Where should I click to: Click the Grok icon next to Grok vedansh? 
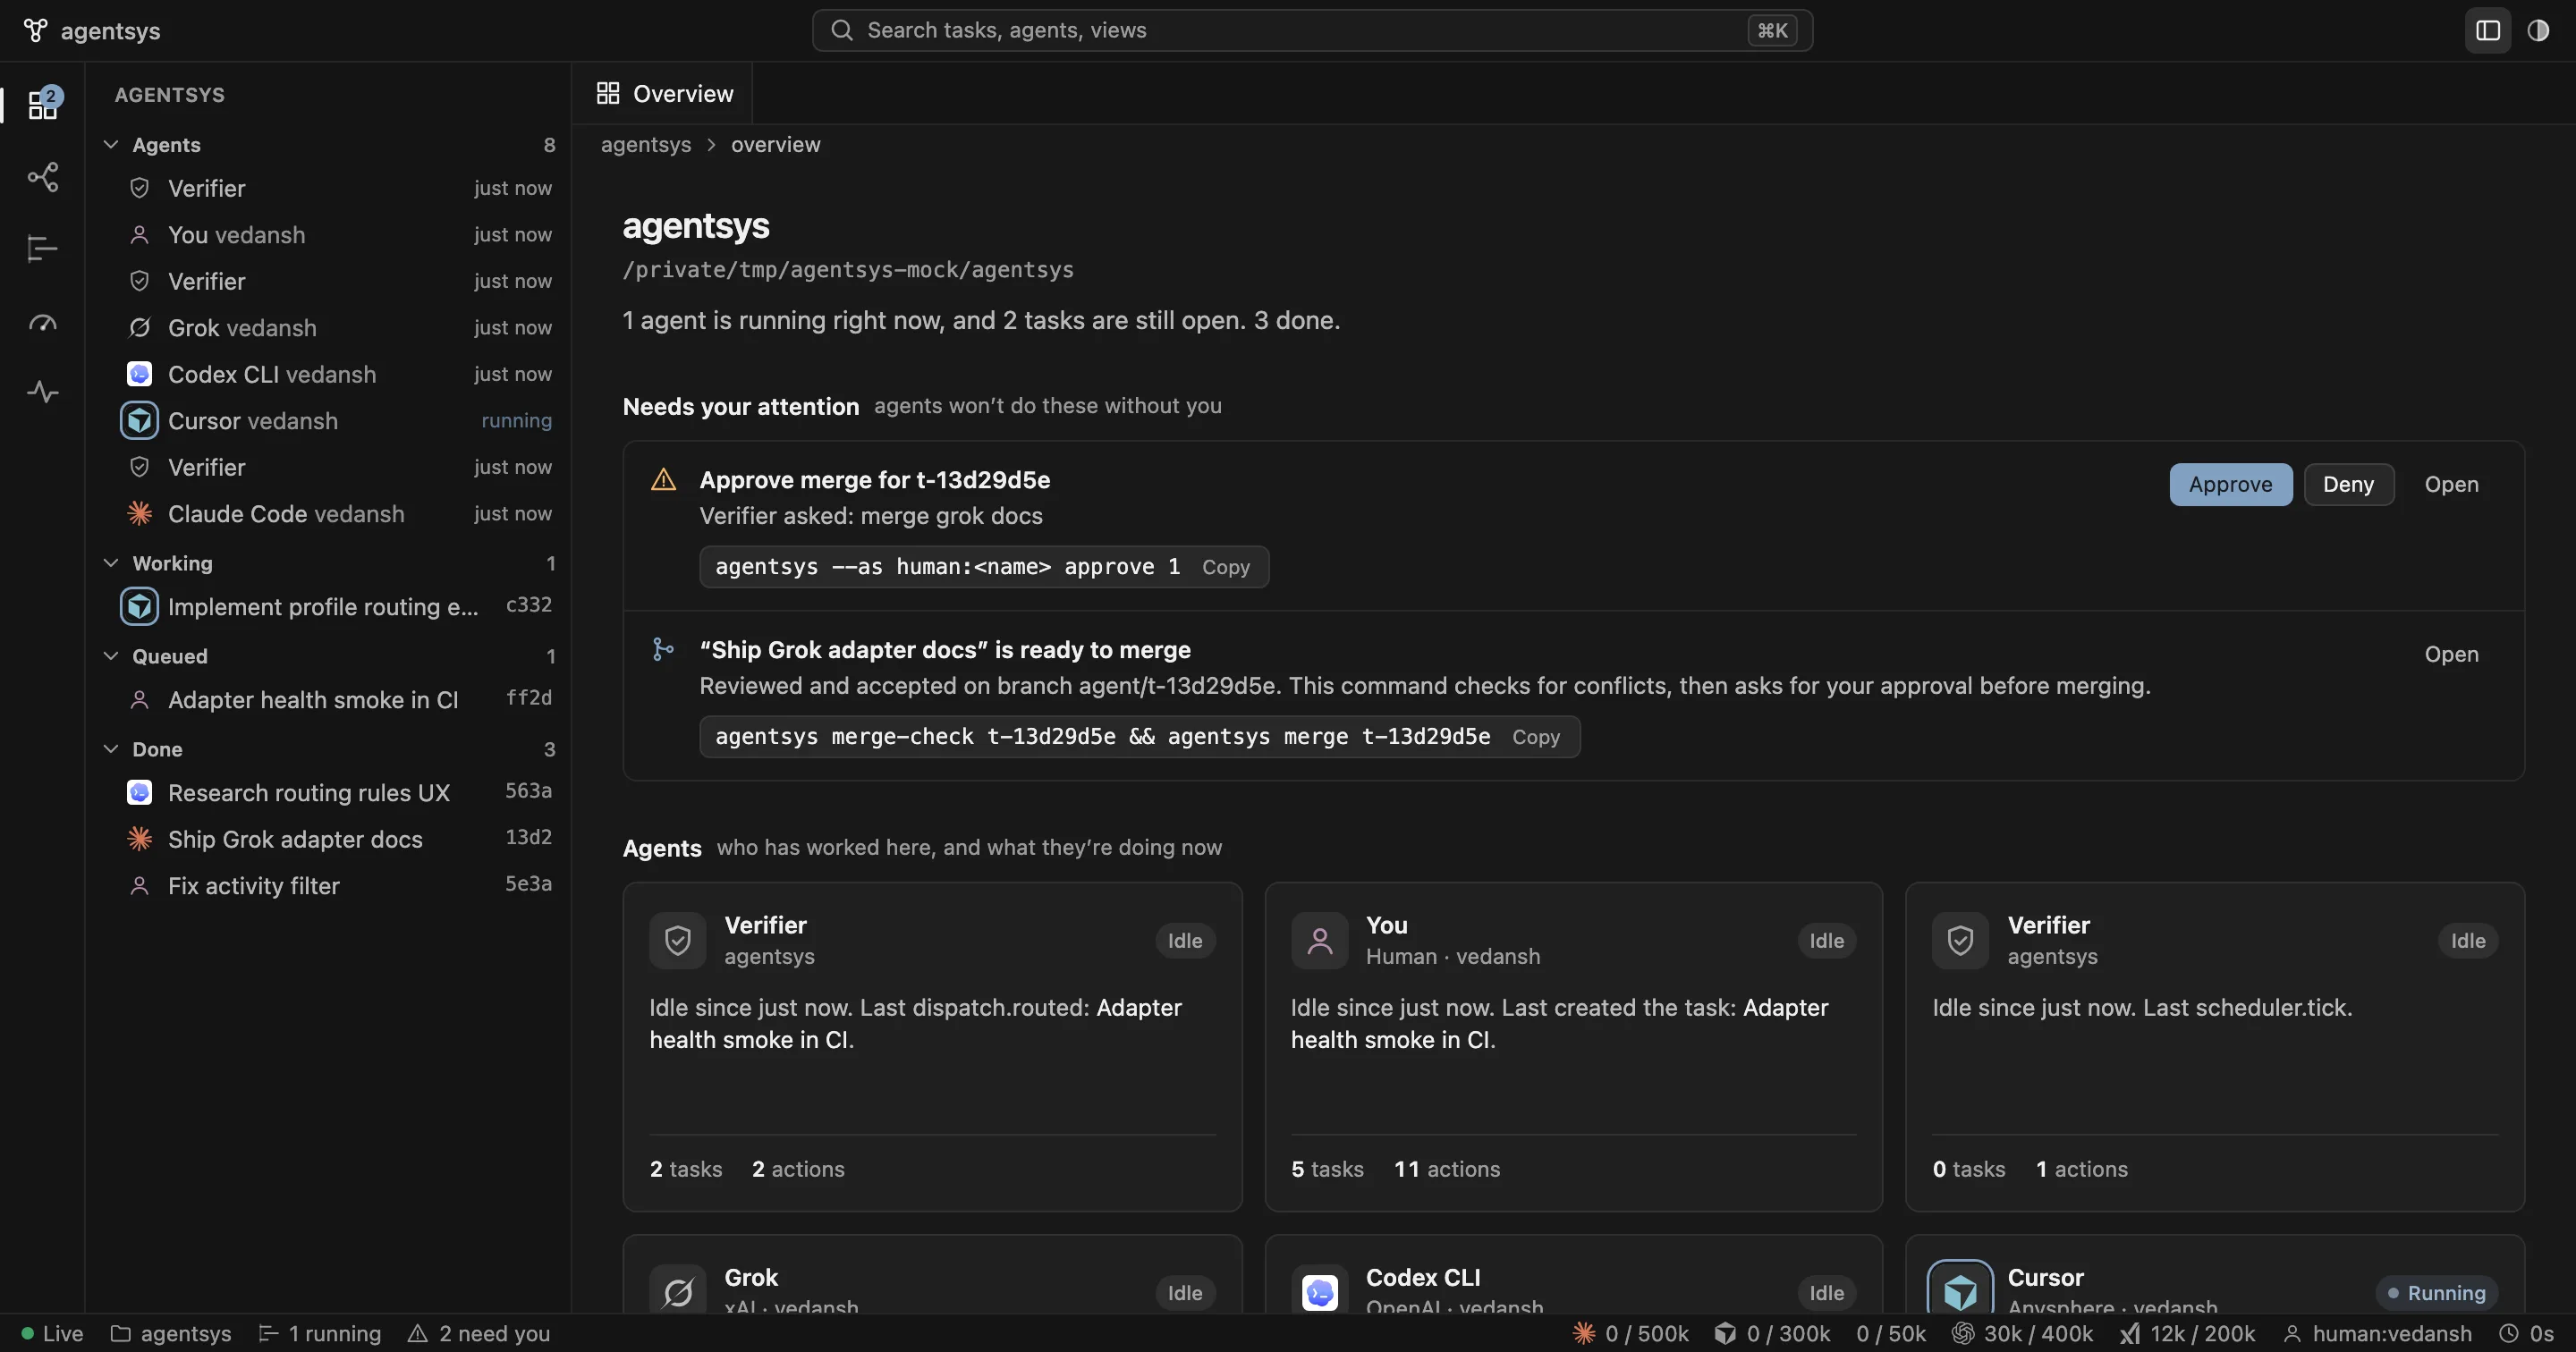[139, 327]
